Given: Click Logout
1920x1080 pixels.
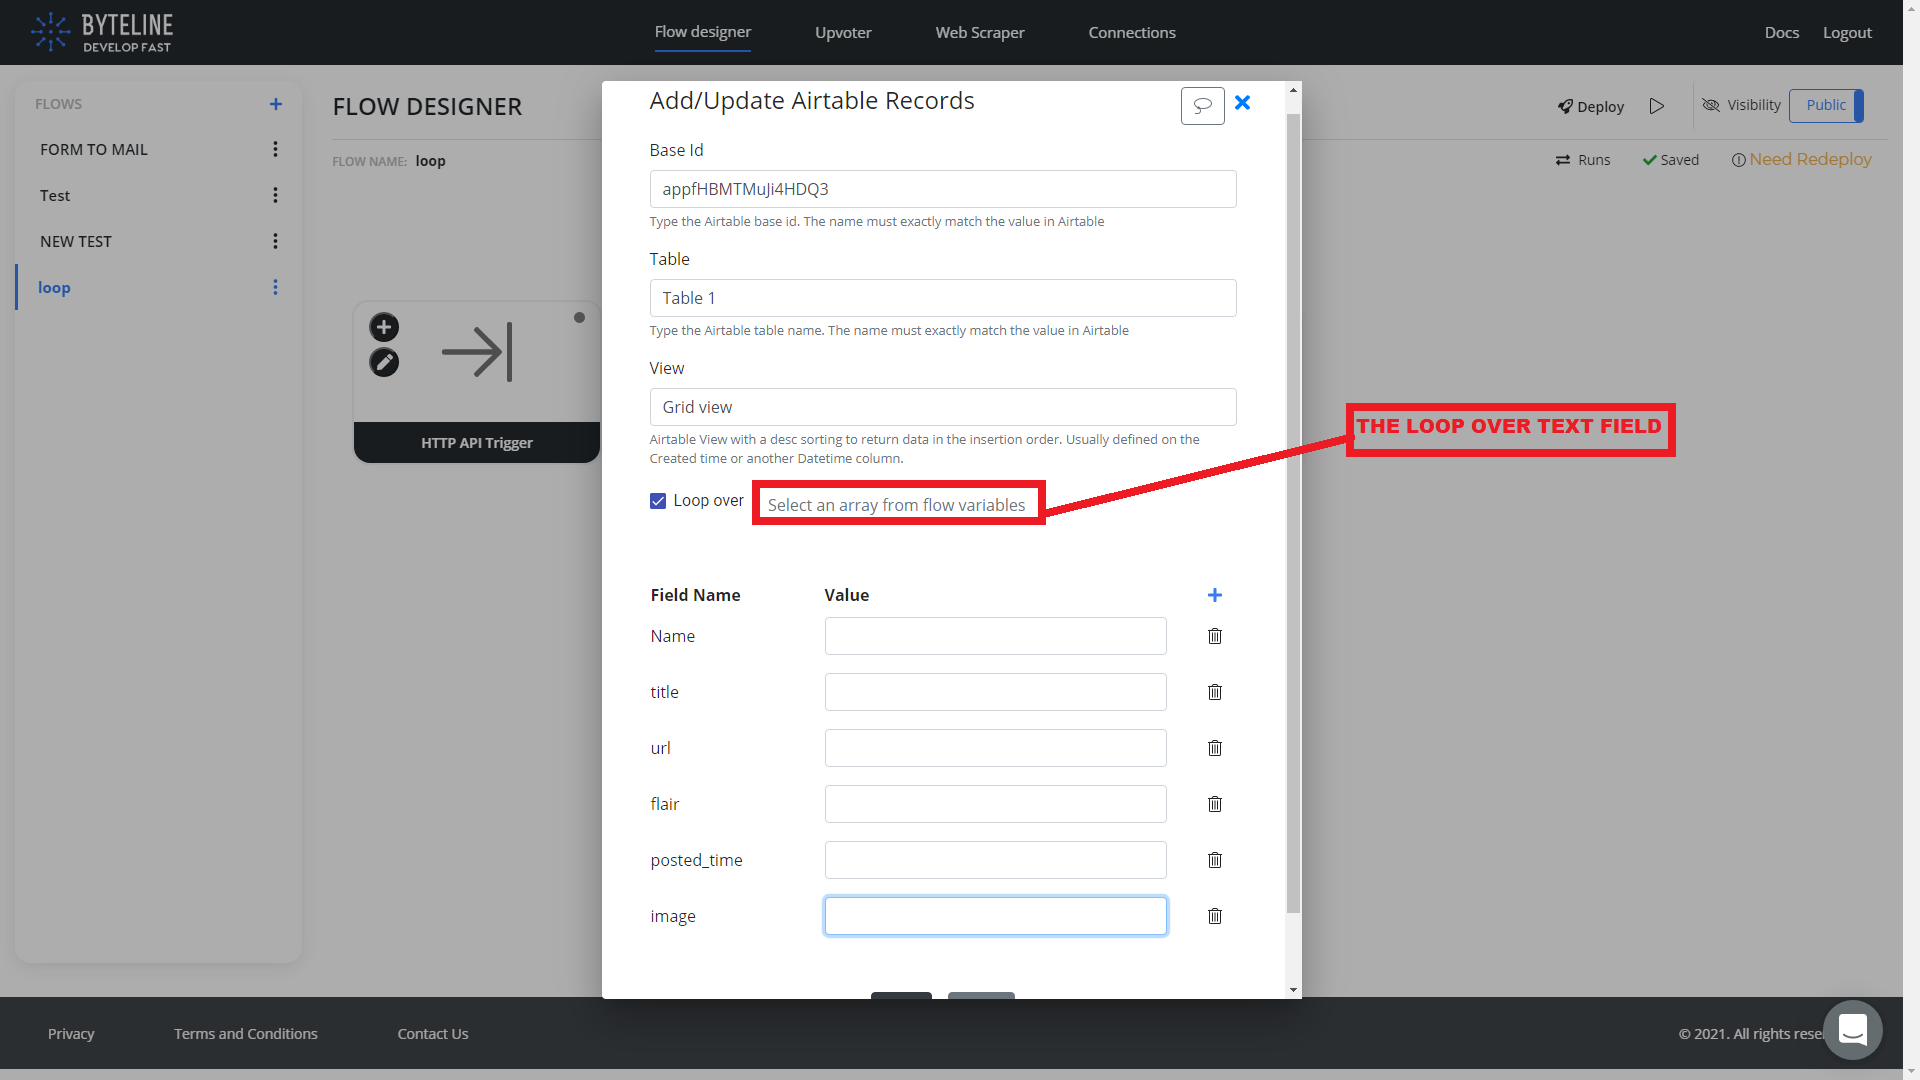Looking at the screenshot, I should [1847, 33].
